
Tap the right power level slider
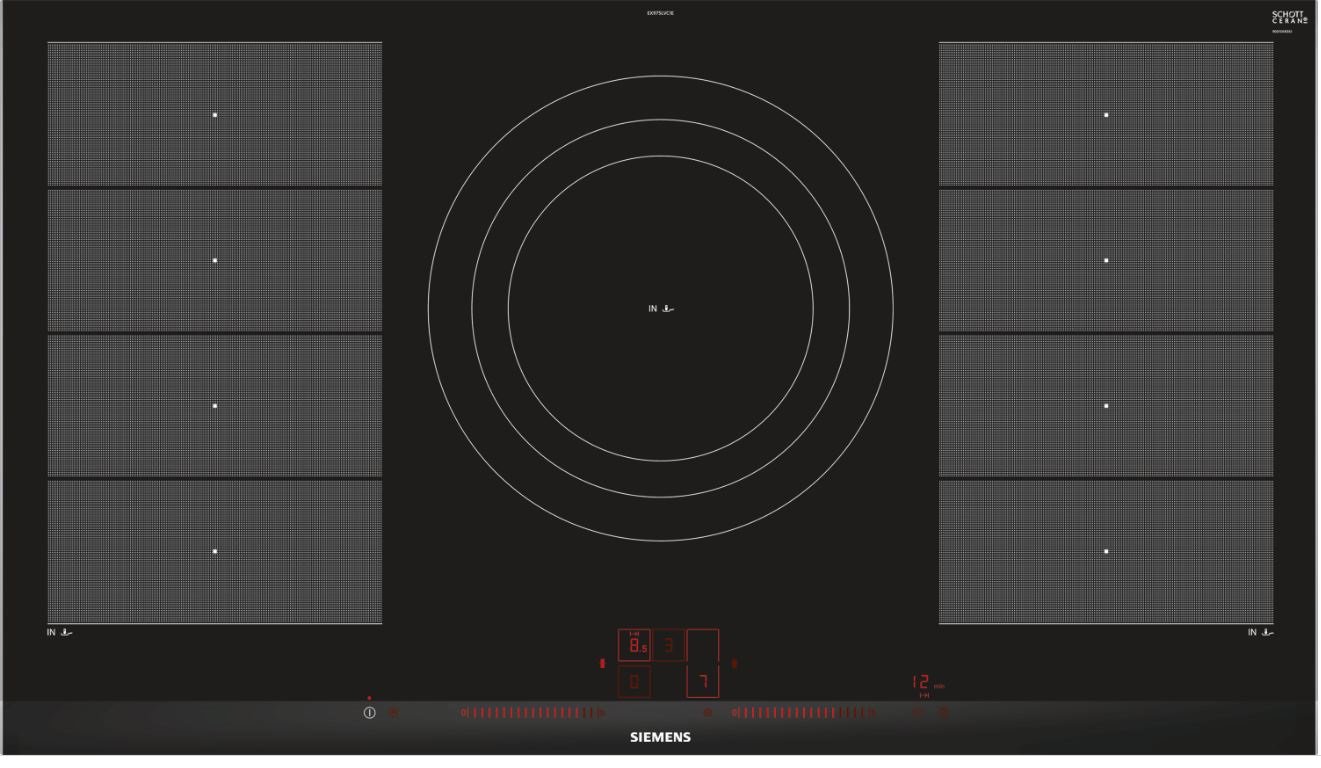pos(803,713)
